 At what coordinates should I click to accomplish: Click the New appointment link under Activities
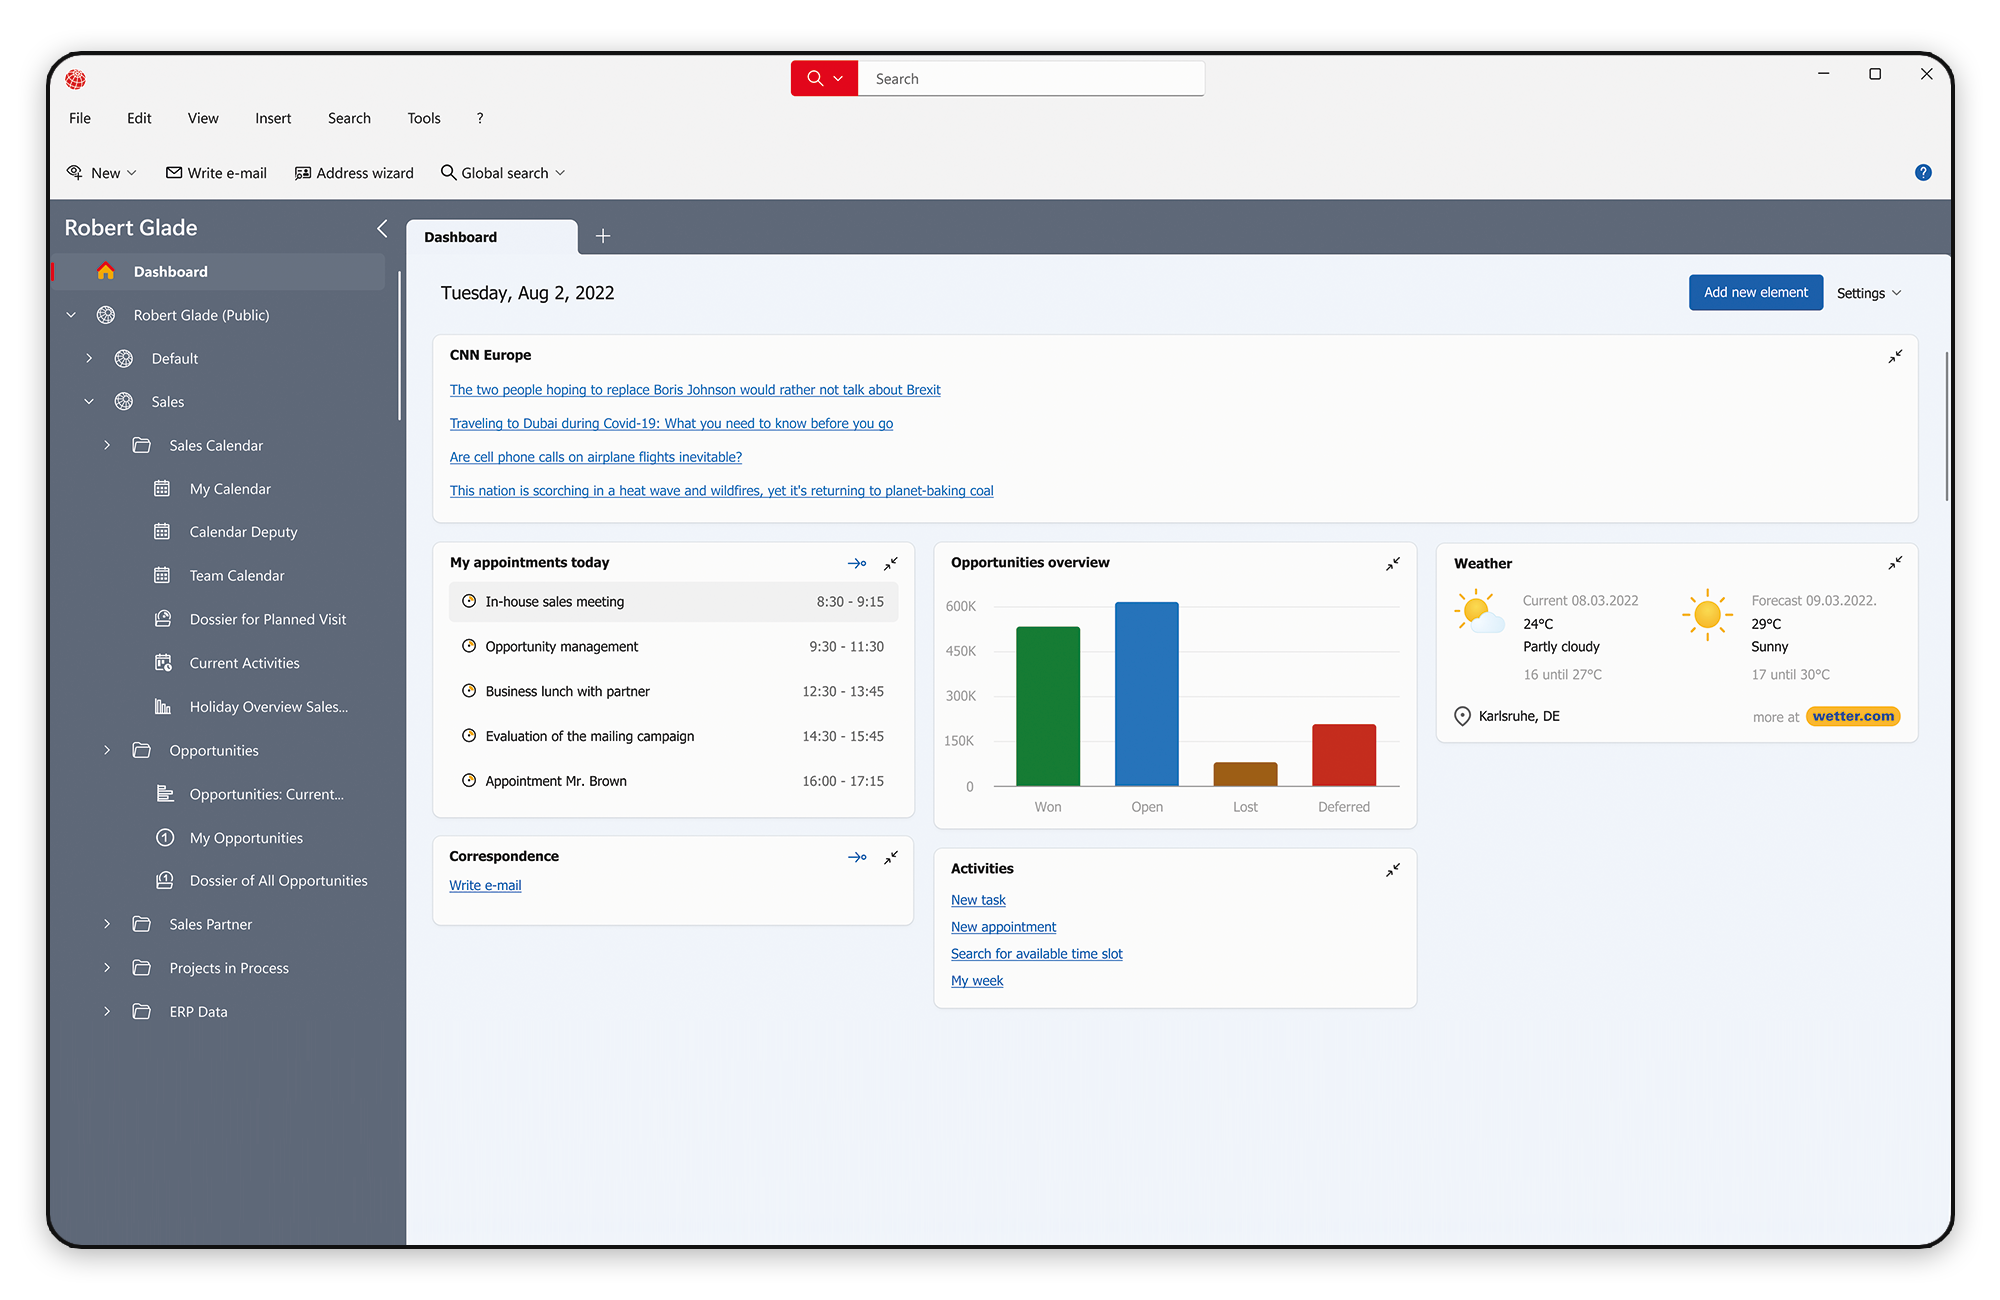[x=1003, y=926]
